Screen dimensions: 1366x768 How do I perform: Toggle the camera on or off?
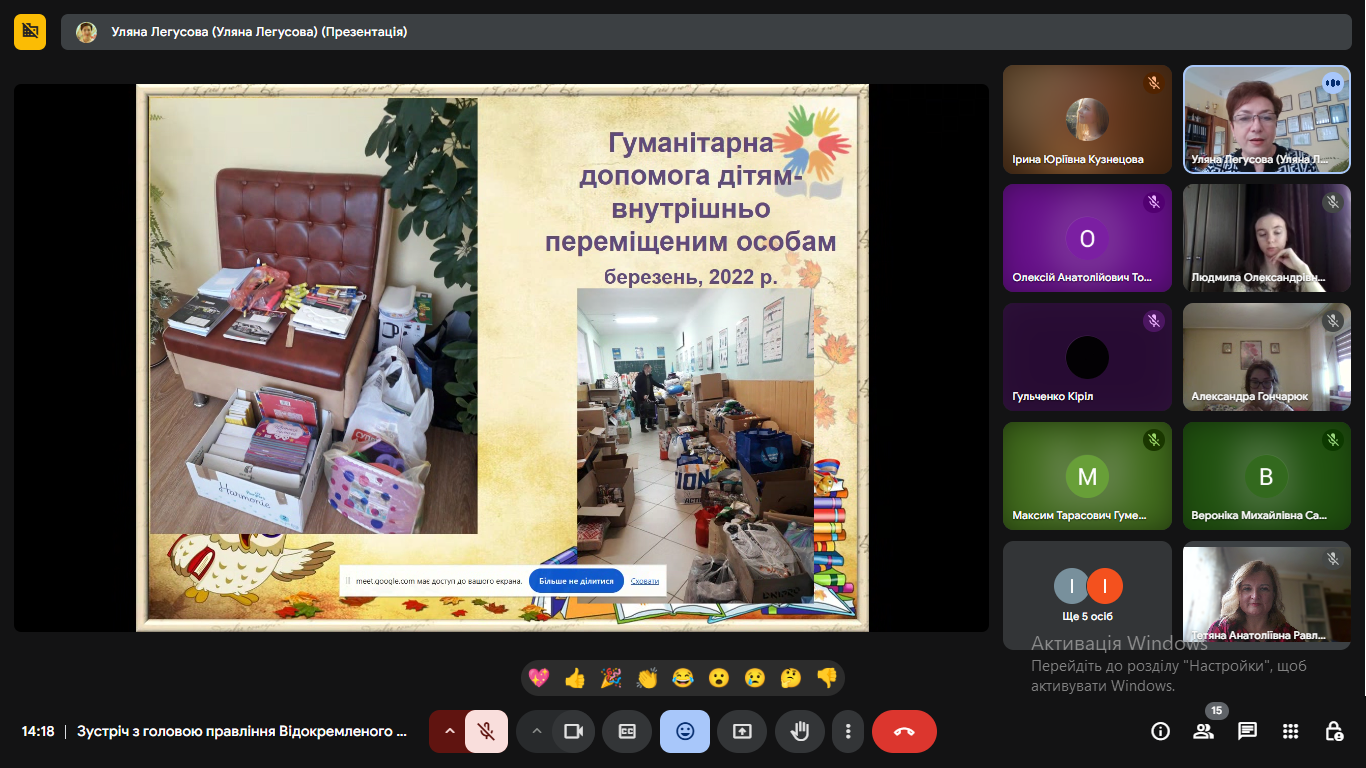click(x=573, y=731)
